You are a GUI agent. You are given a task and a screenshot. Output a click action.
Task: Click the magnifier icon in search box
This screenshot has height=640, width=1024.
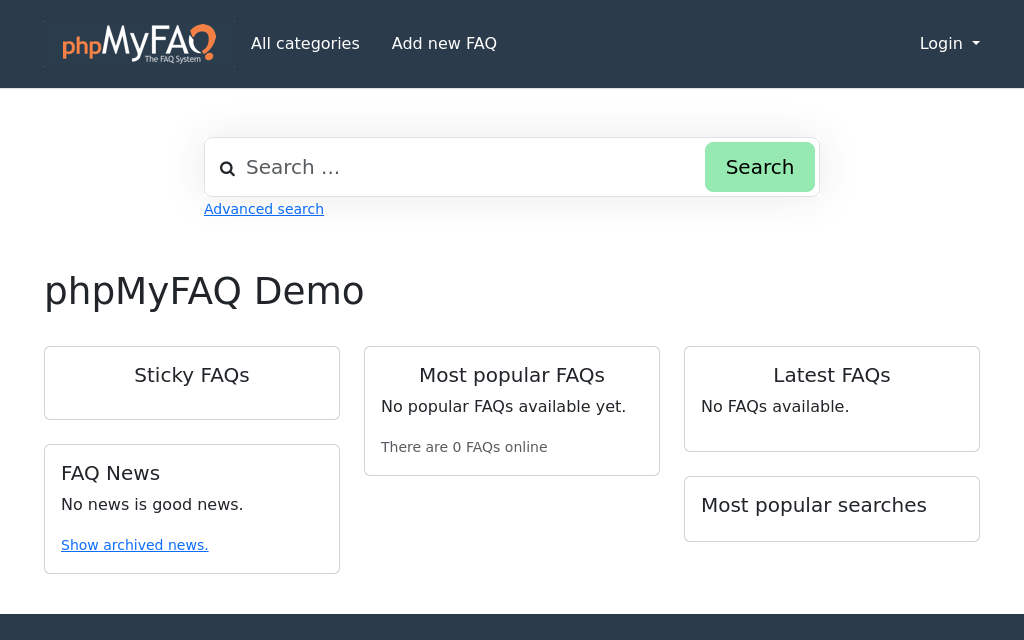click(x=227, y=168)
